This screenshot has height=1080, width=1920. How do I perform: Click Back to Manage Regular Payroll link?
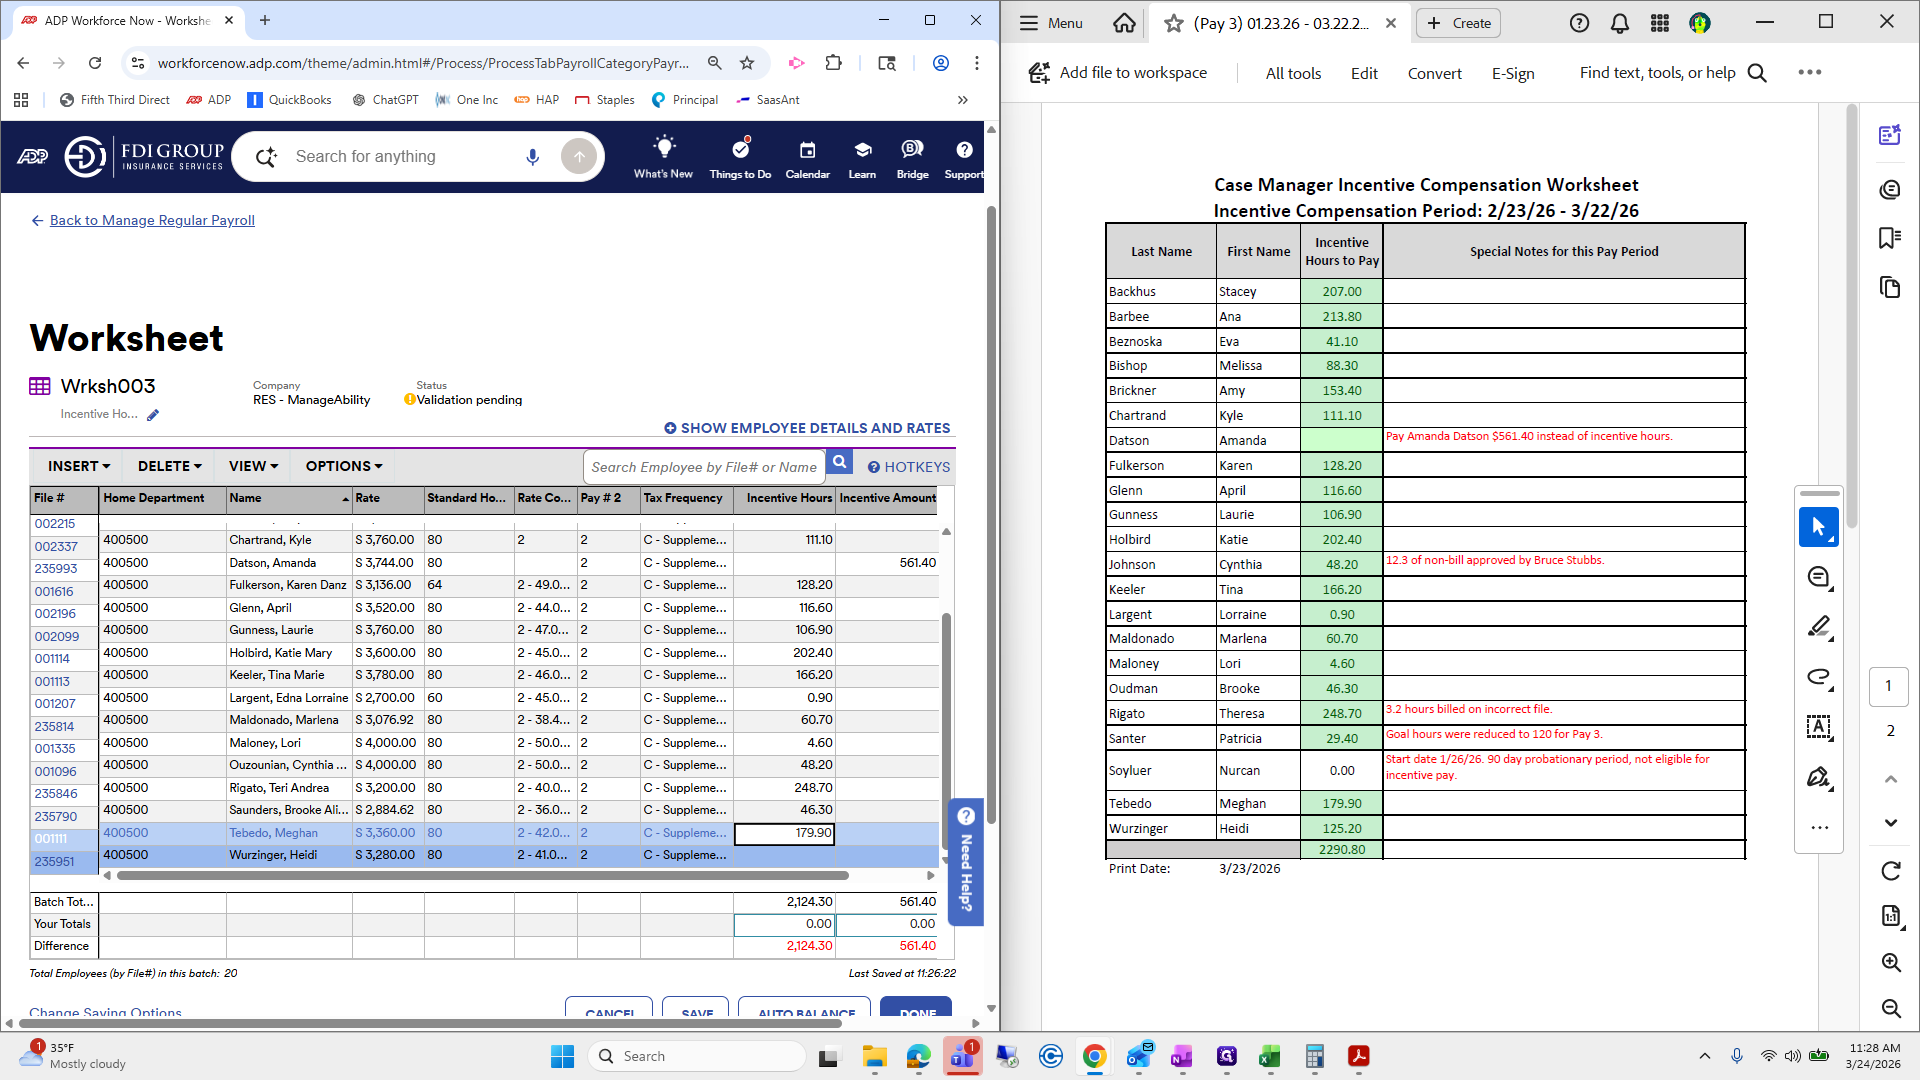point(152,220)
